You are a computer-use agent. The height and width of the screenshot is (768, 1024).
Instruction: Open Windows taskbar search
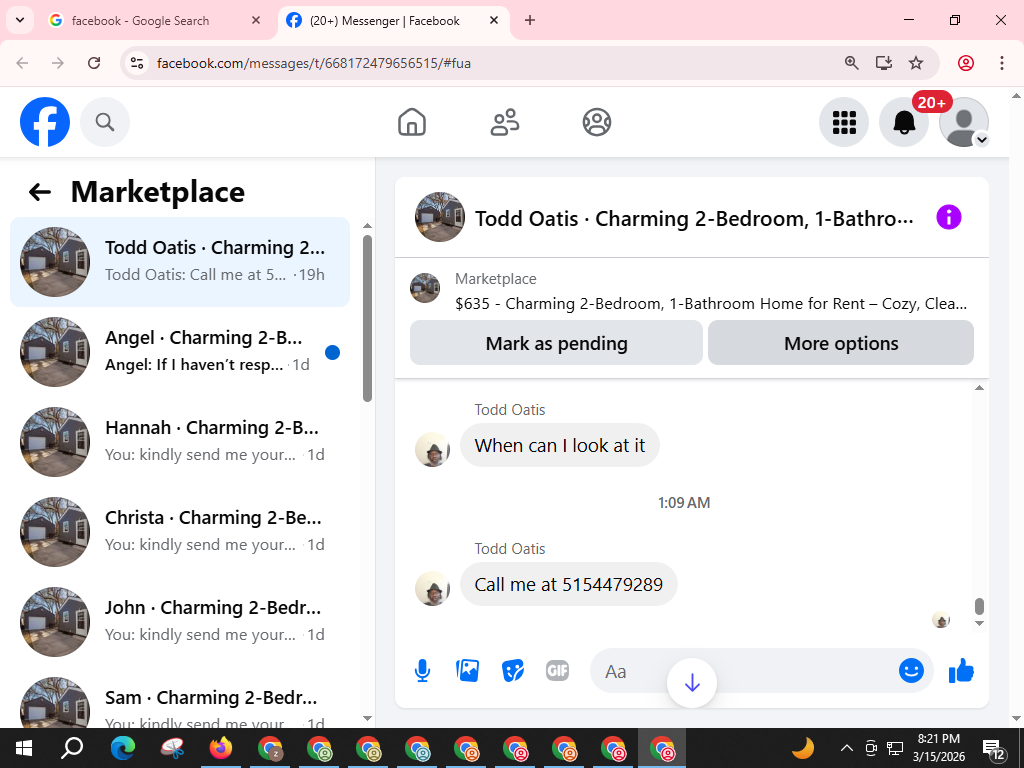[x=72, y=748]
